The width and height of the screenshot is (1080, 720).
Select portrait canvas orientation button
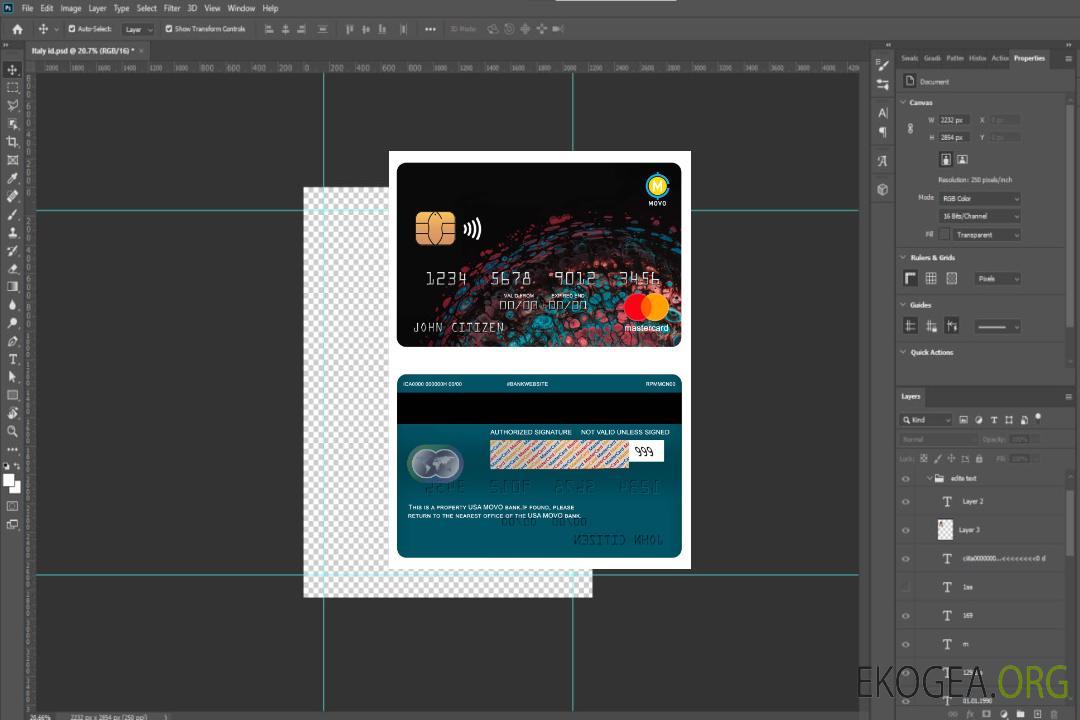pyautogui.click(x=946, y=160)
